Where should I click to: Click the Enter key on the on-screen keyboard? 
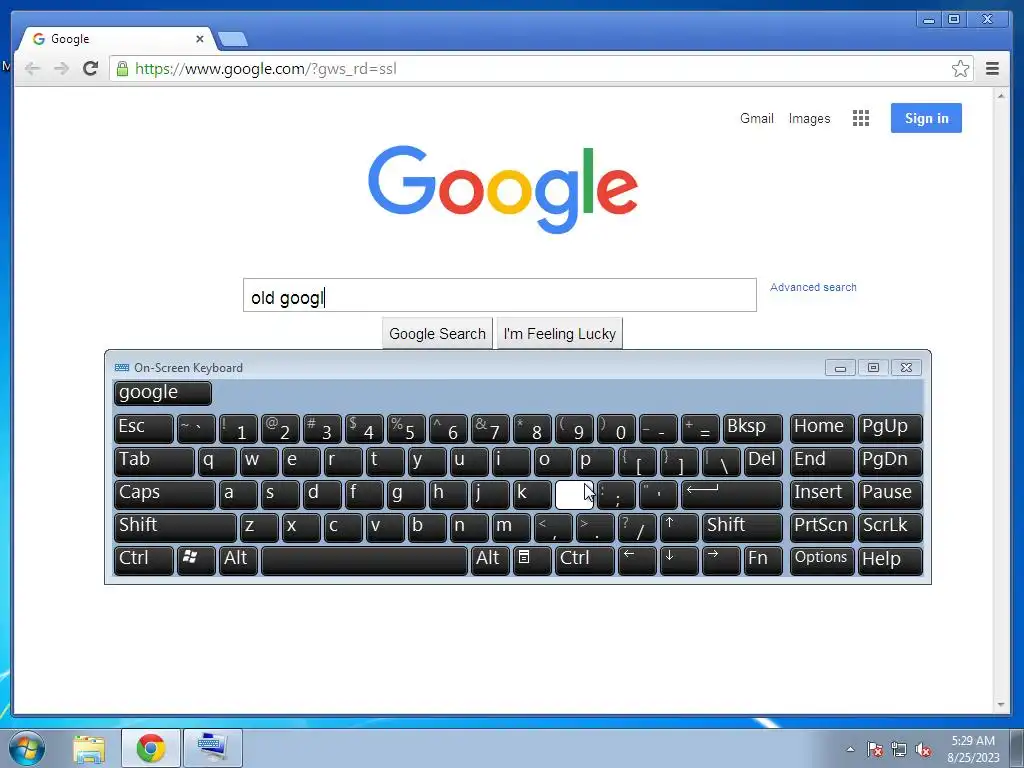click(731, 494)
